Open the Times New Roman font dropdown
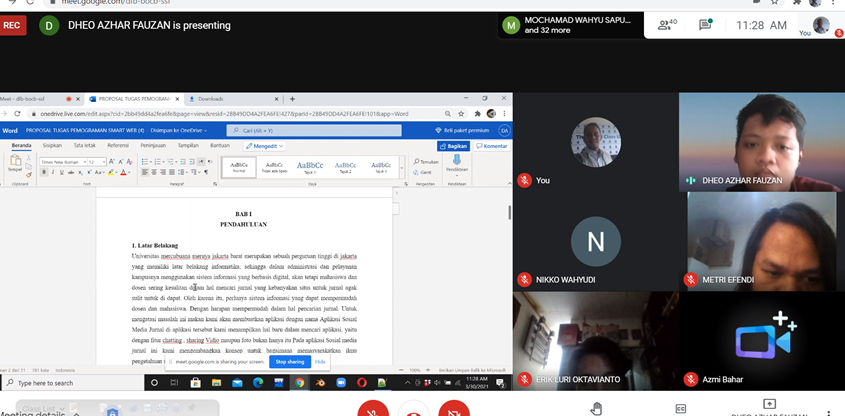The height and width of the screenshot is (416, 845). (60, 161)
